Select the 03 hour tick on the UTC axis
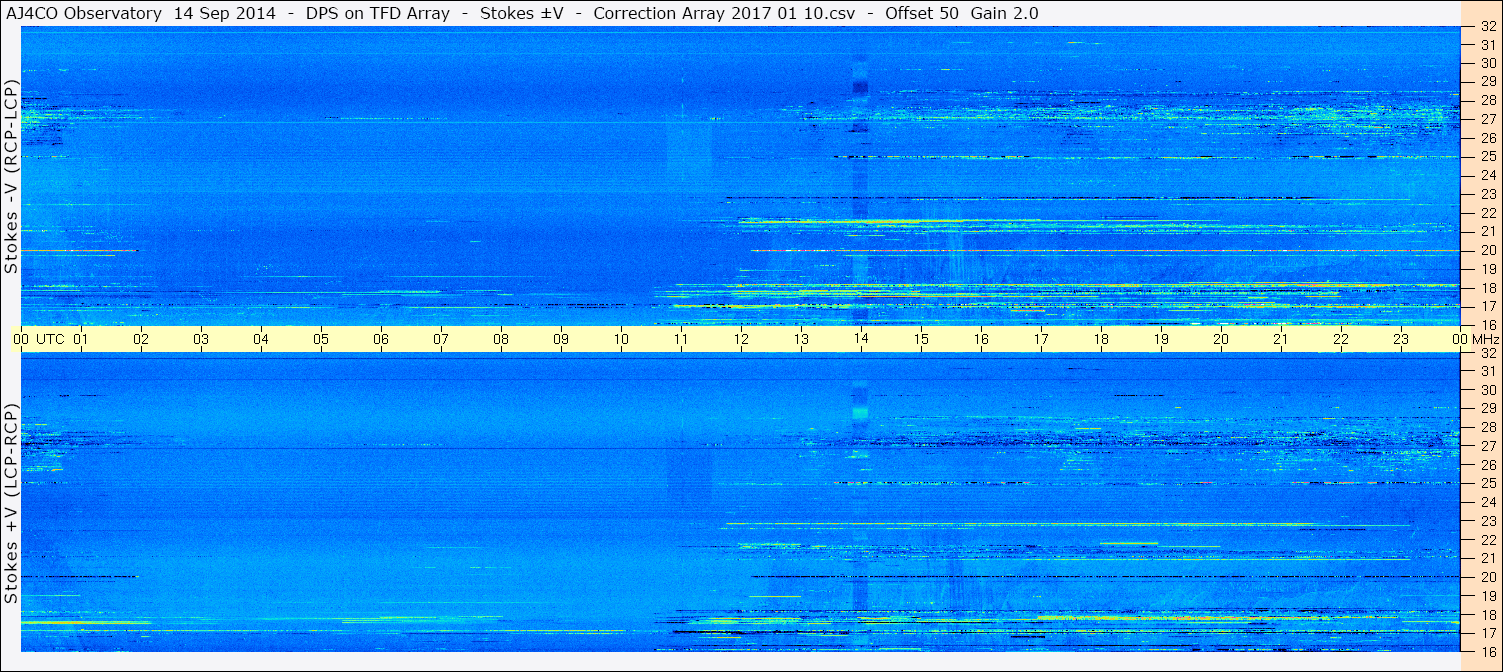Image resolution: width=1503 pixels, height=672 pixels. pos(201,339)
